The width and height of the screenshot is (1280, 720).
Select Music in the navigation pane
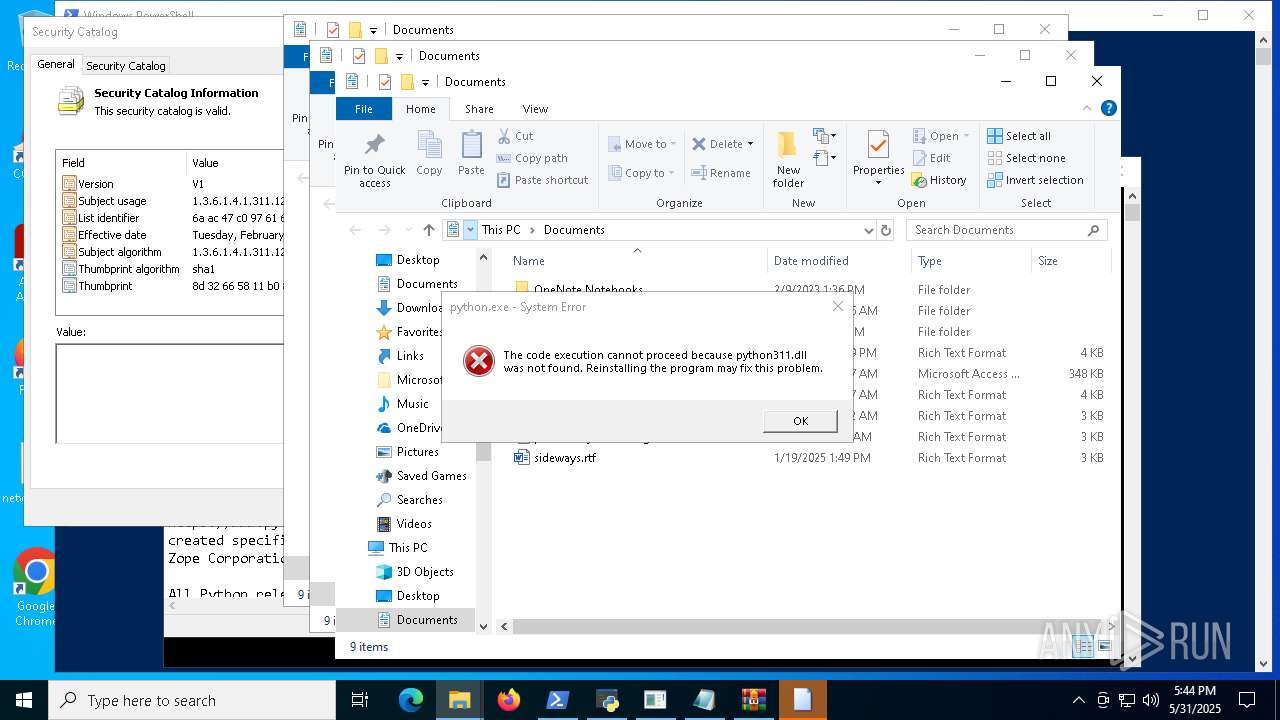pos(412,404)
